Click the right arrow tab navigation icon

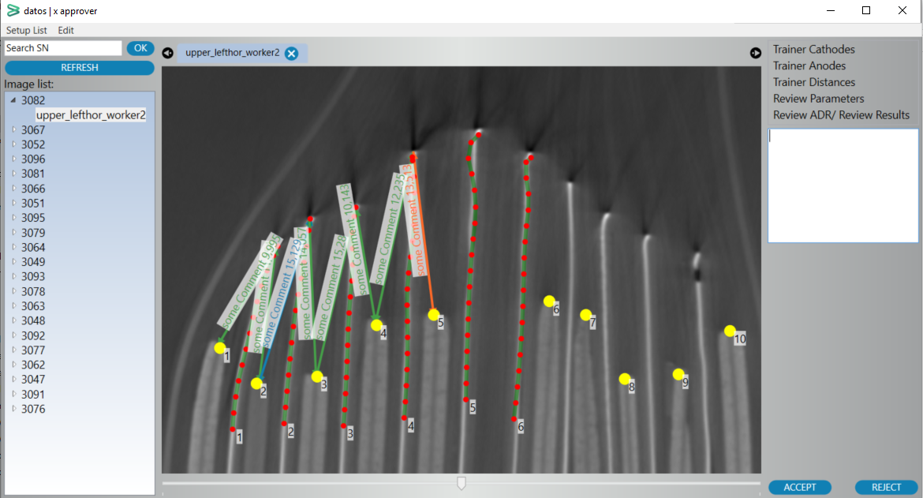pos(756,53)
